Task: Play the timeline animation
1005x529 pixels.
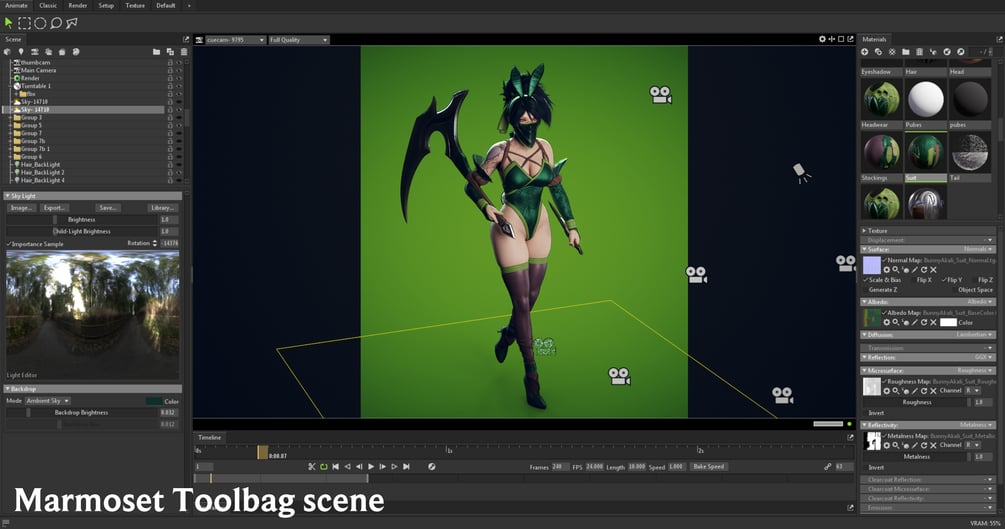Action: [x=370, y=467]
